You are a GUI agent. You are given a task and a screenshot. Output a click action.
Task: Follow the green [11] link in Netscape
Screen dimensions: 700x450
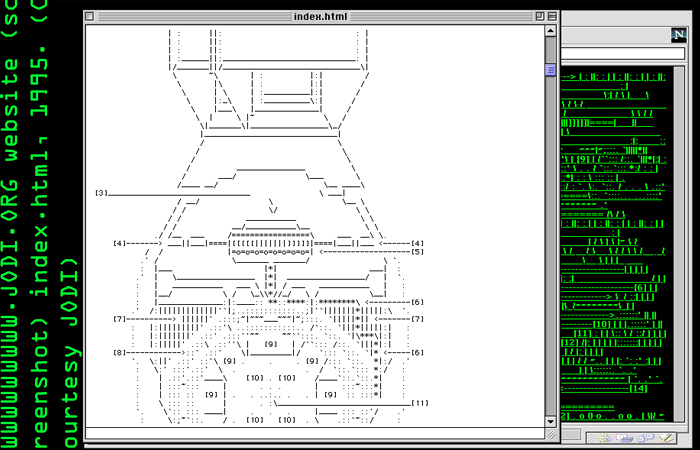click(582, 334)
